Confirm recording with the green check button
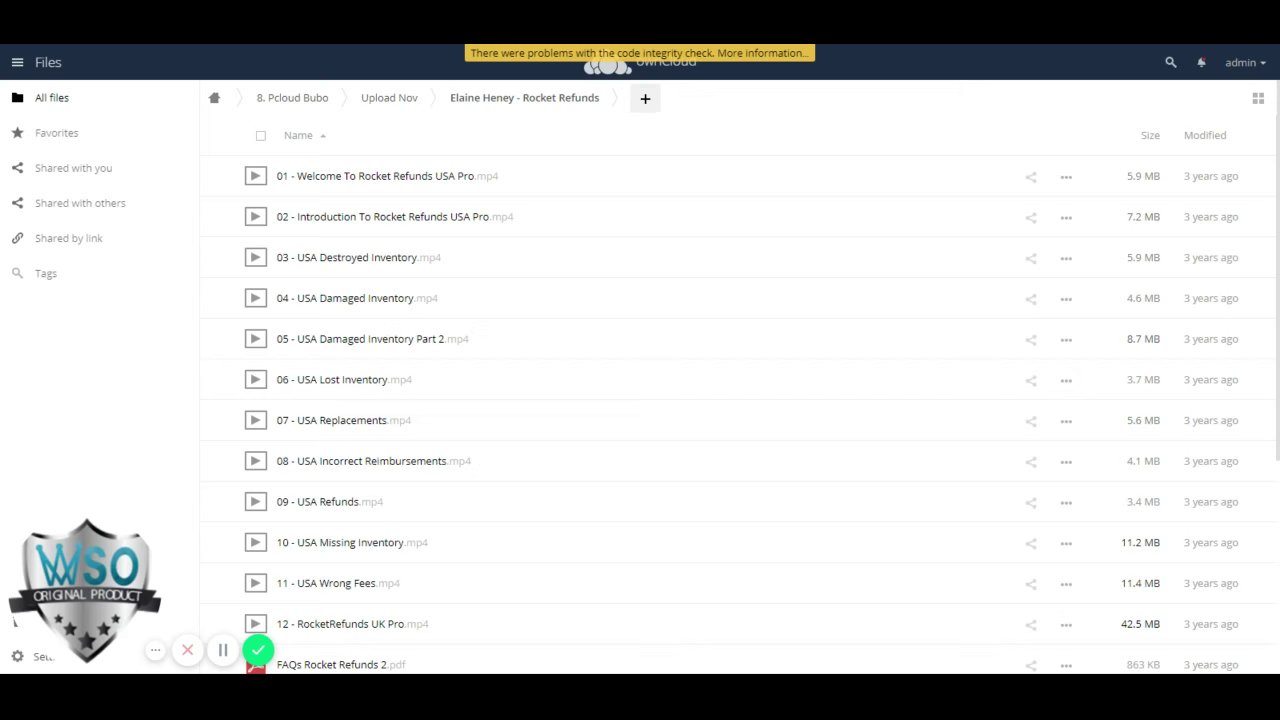This screenshot has width=1280, height=720. (x=258, y=650)
